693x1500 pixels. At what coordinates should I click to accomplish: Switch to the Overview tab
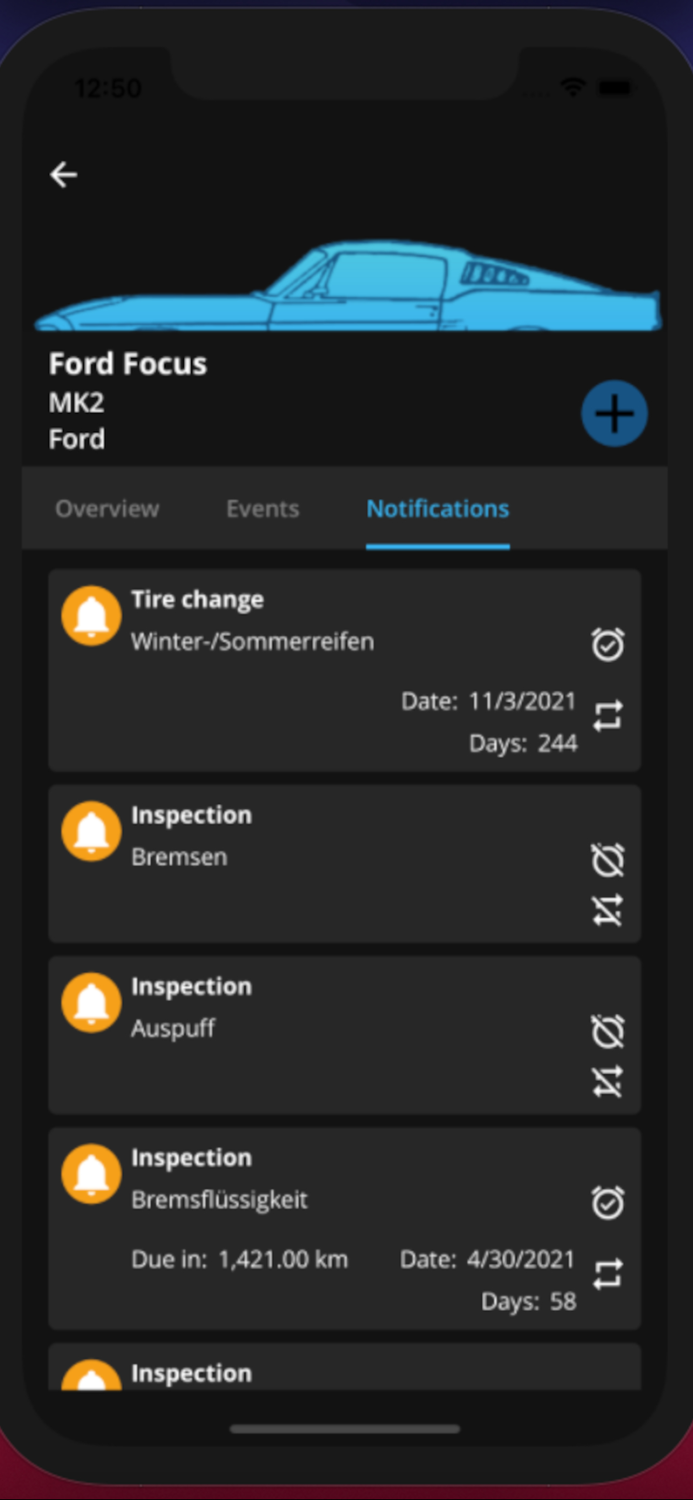tap(106, 509)
